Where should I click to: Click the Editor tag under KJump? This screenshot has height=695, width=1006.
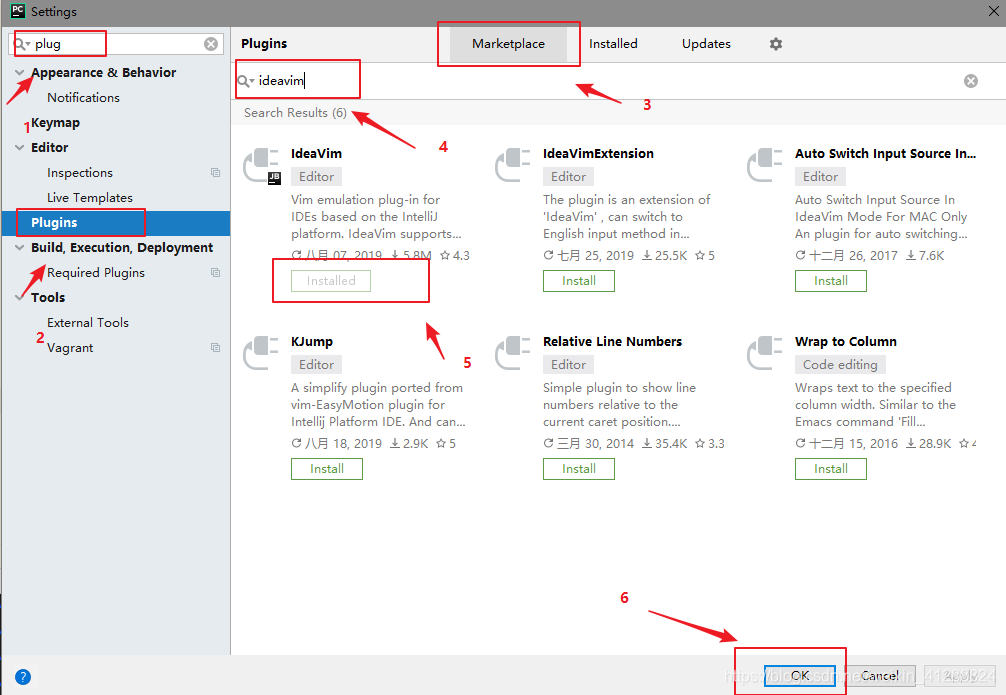point(316,365)
